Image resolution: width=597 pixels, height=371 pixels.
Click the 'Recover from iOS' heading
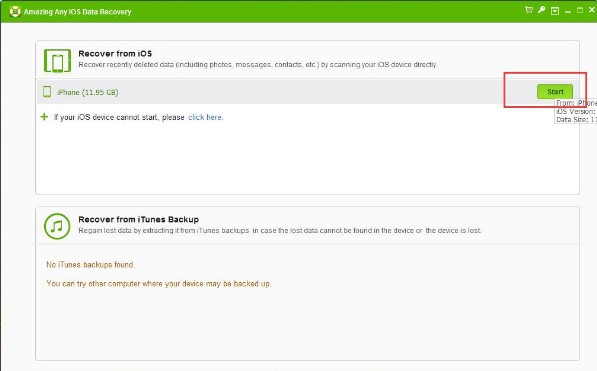tap(115, 53)
